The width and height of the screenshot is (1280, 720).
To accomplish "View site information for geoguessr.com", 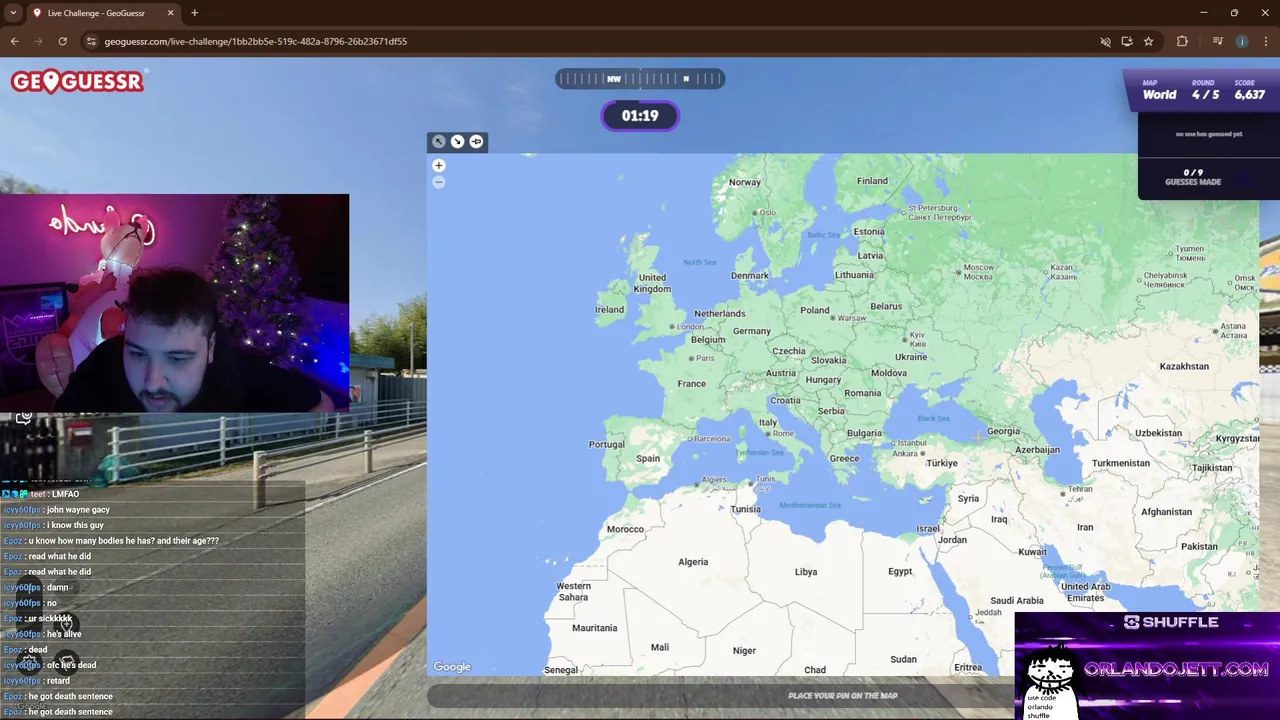I will point(91,41).
